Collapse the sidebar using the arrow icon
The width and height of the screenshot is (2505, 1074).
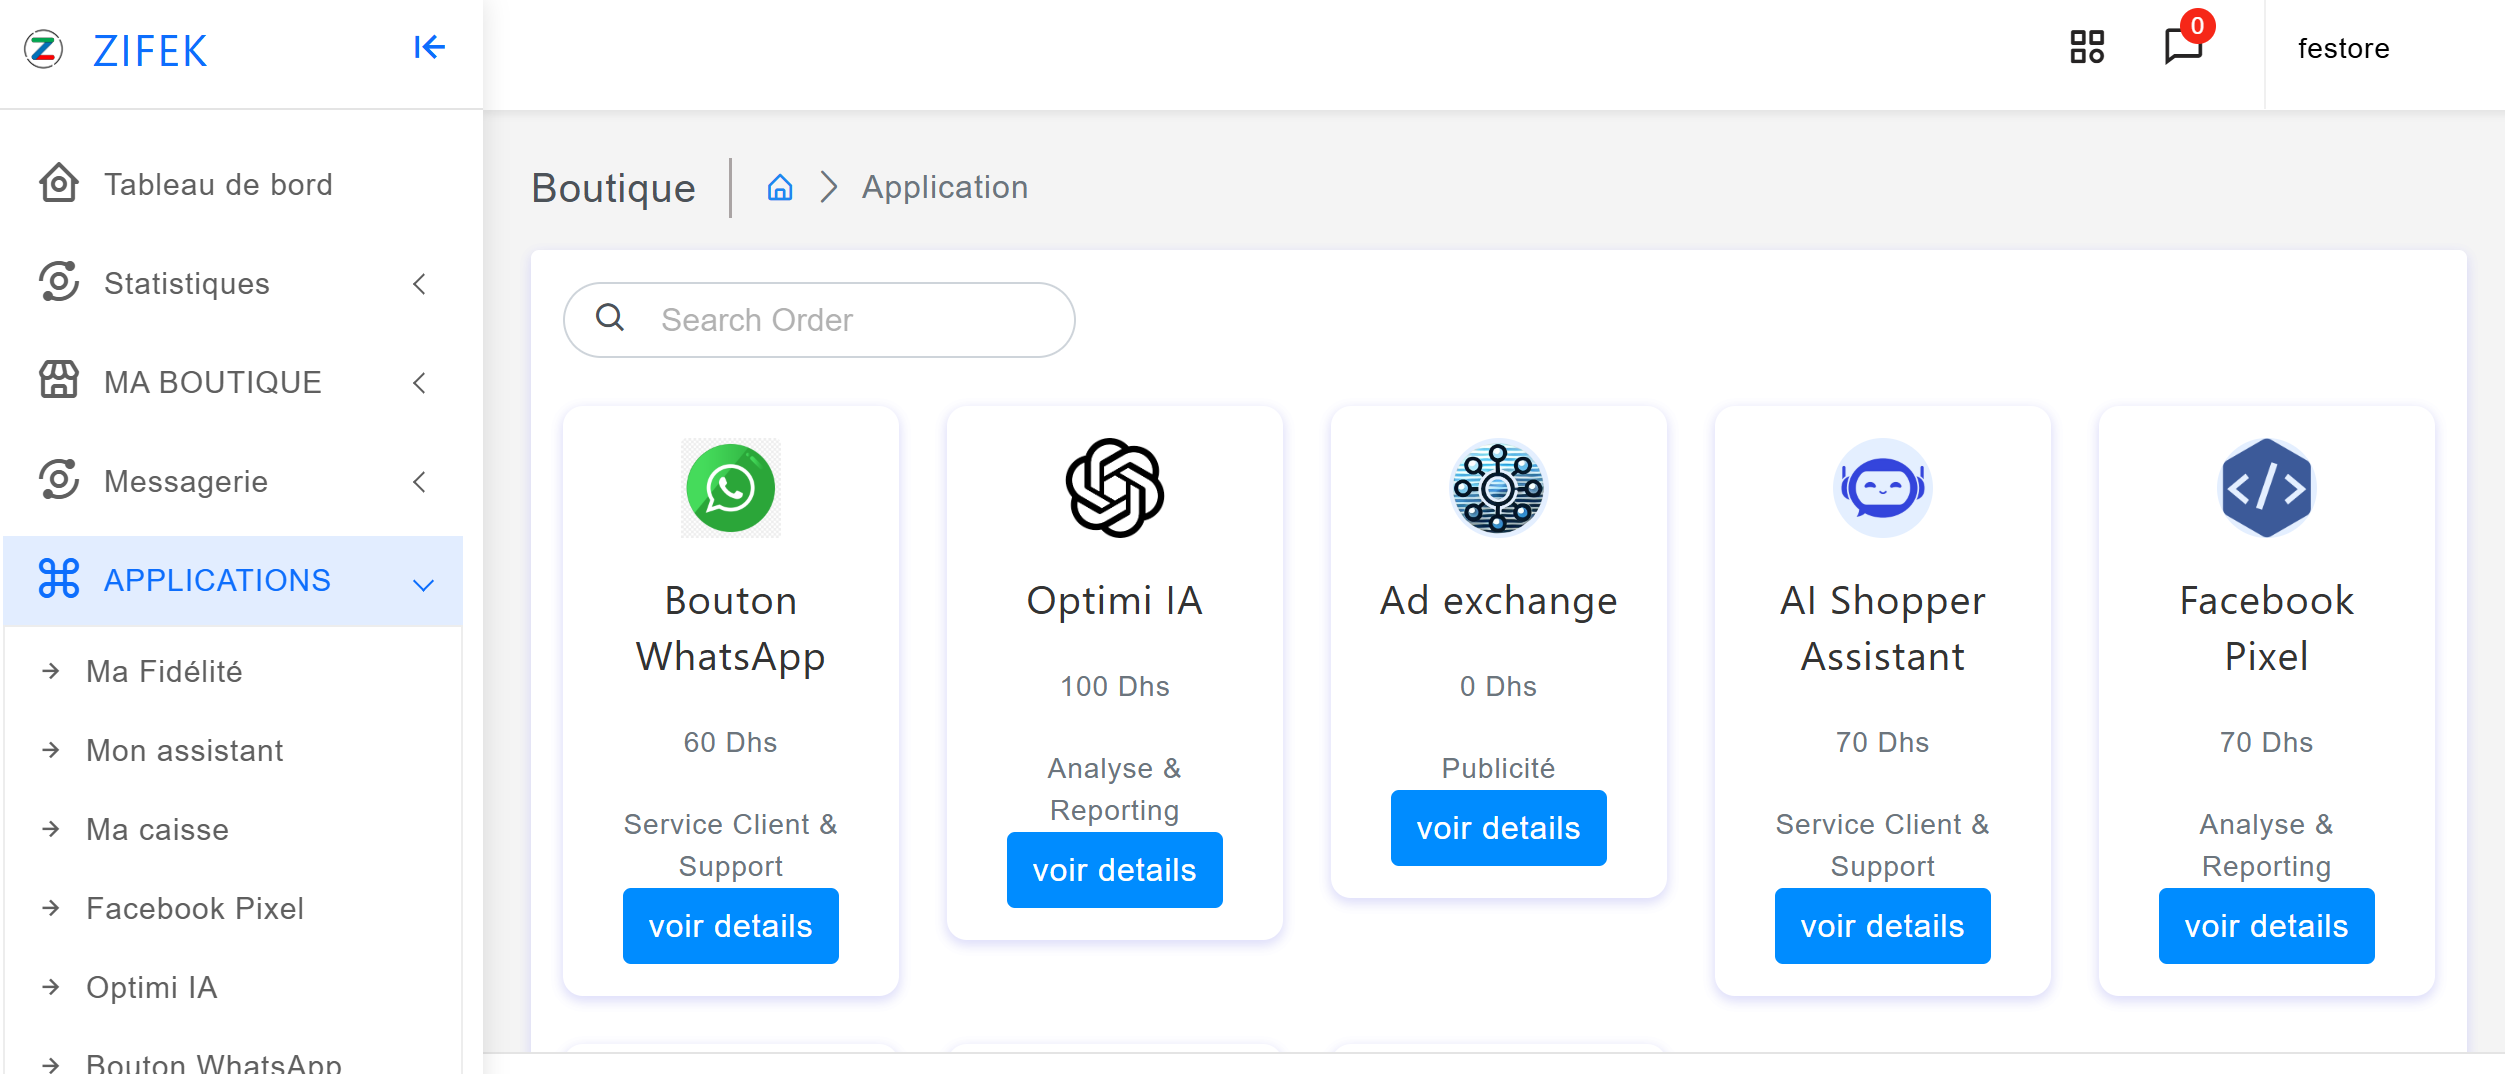tap(429, 47)
